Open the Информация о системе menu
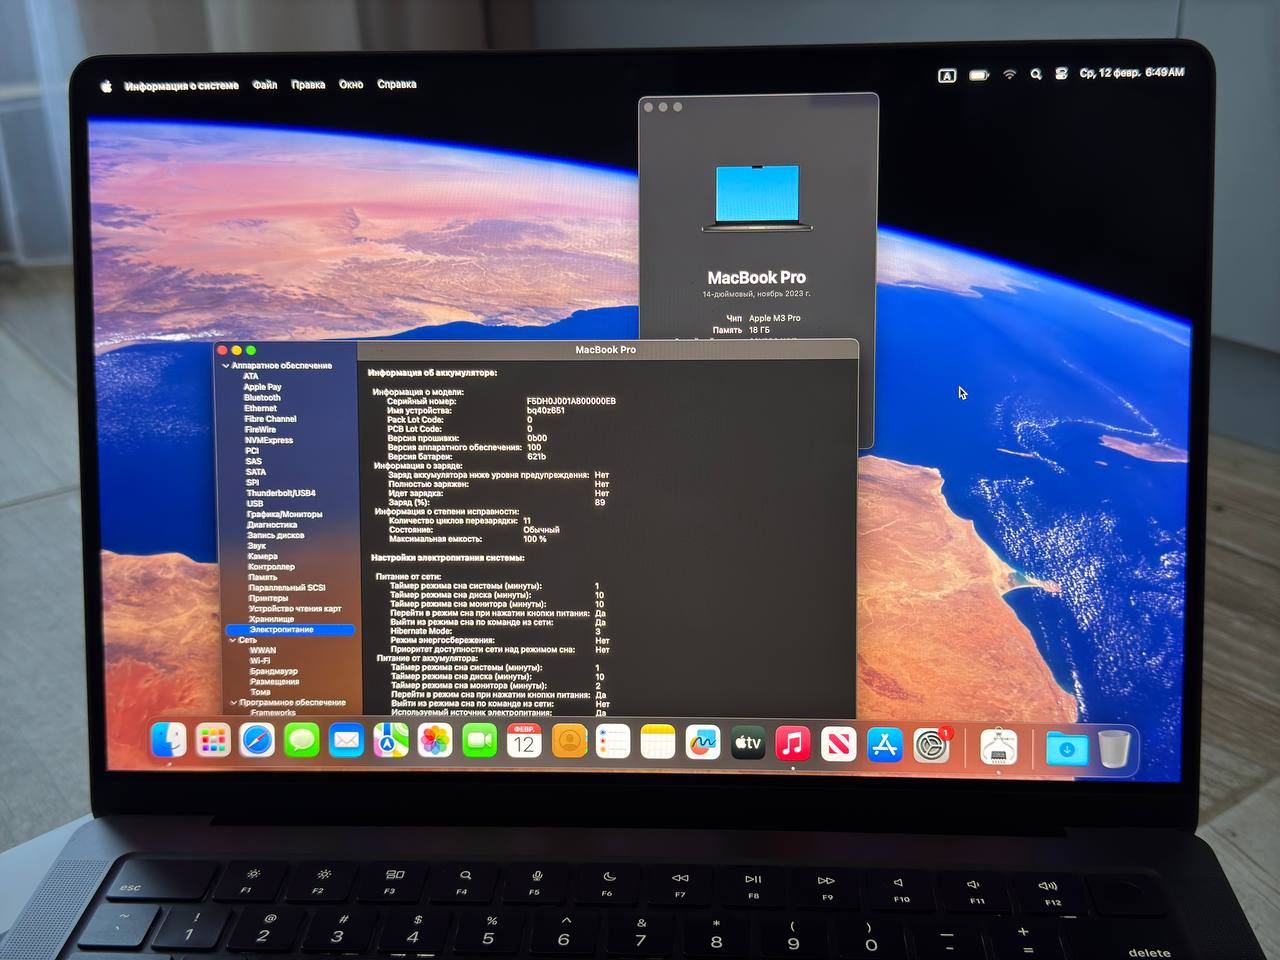1280x960 pixels. (182, 86)
